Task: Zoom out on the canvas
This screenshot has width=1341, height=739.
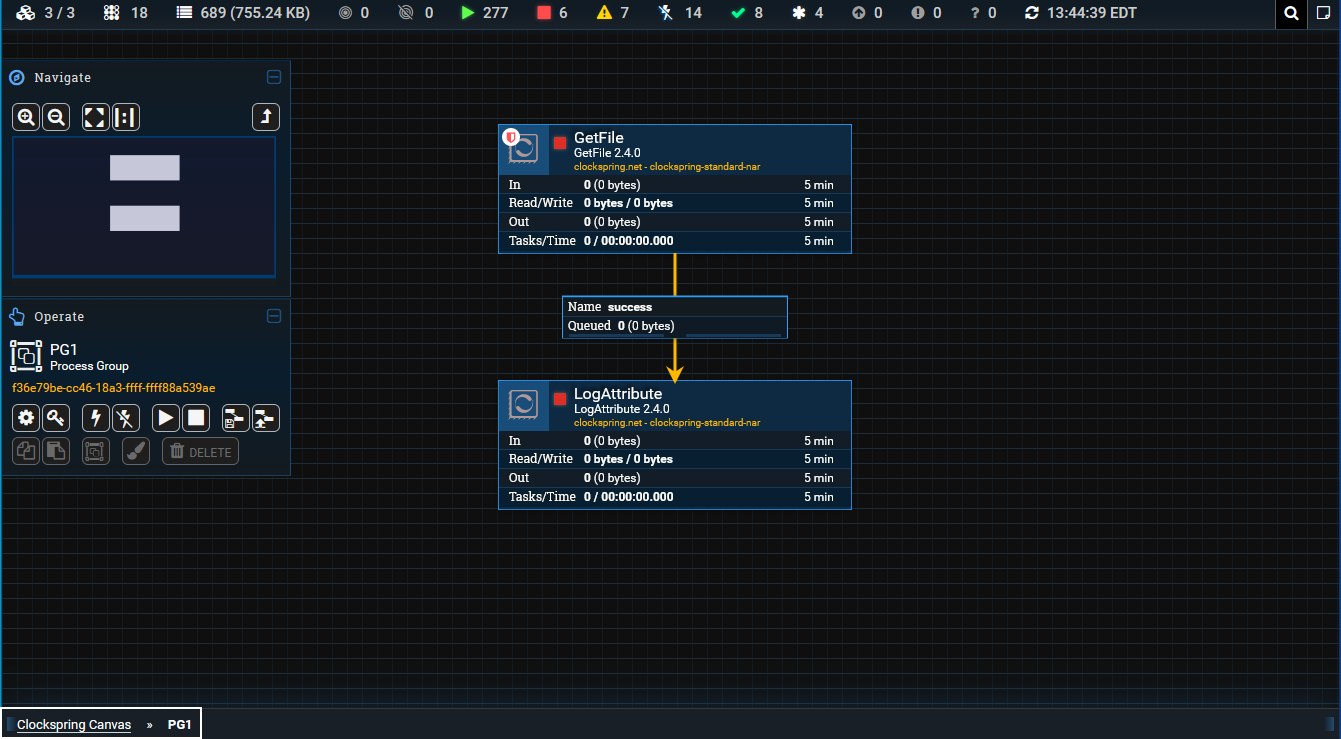Action: click(x=56, y=117)
